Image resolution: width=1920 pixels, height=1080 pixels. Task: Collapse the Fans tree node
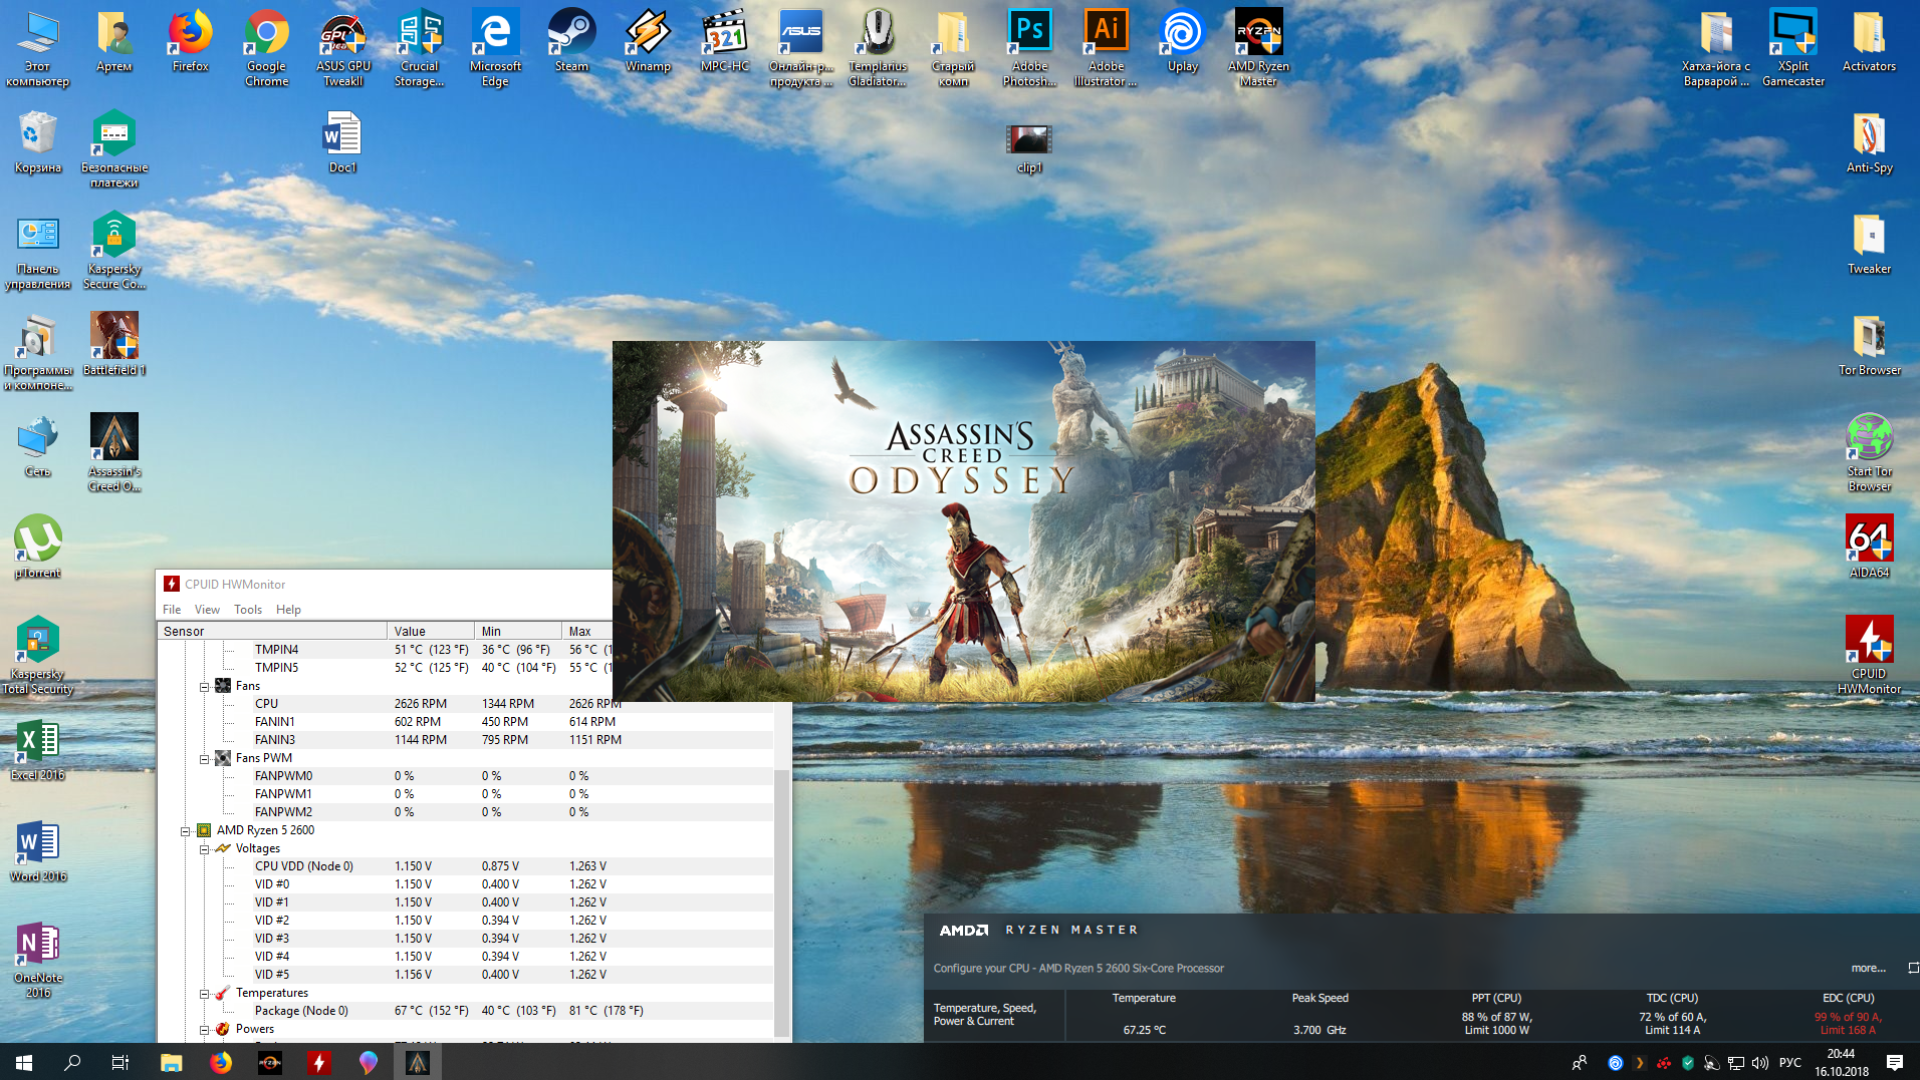click(x=204, y=687)
